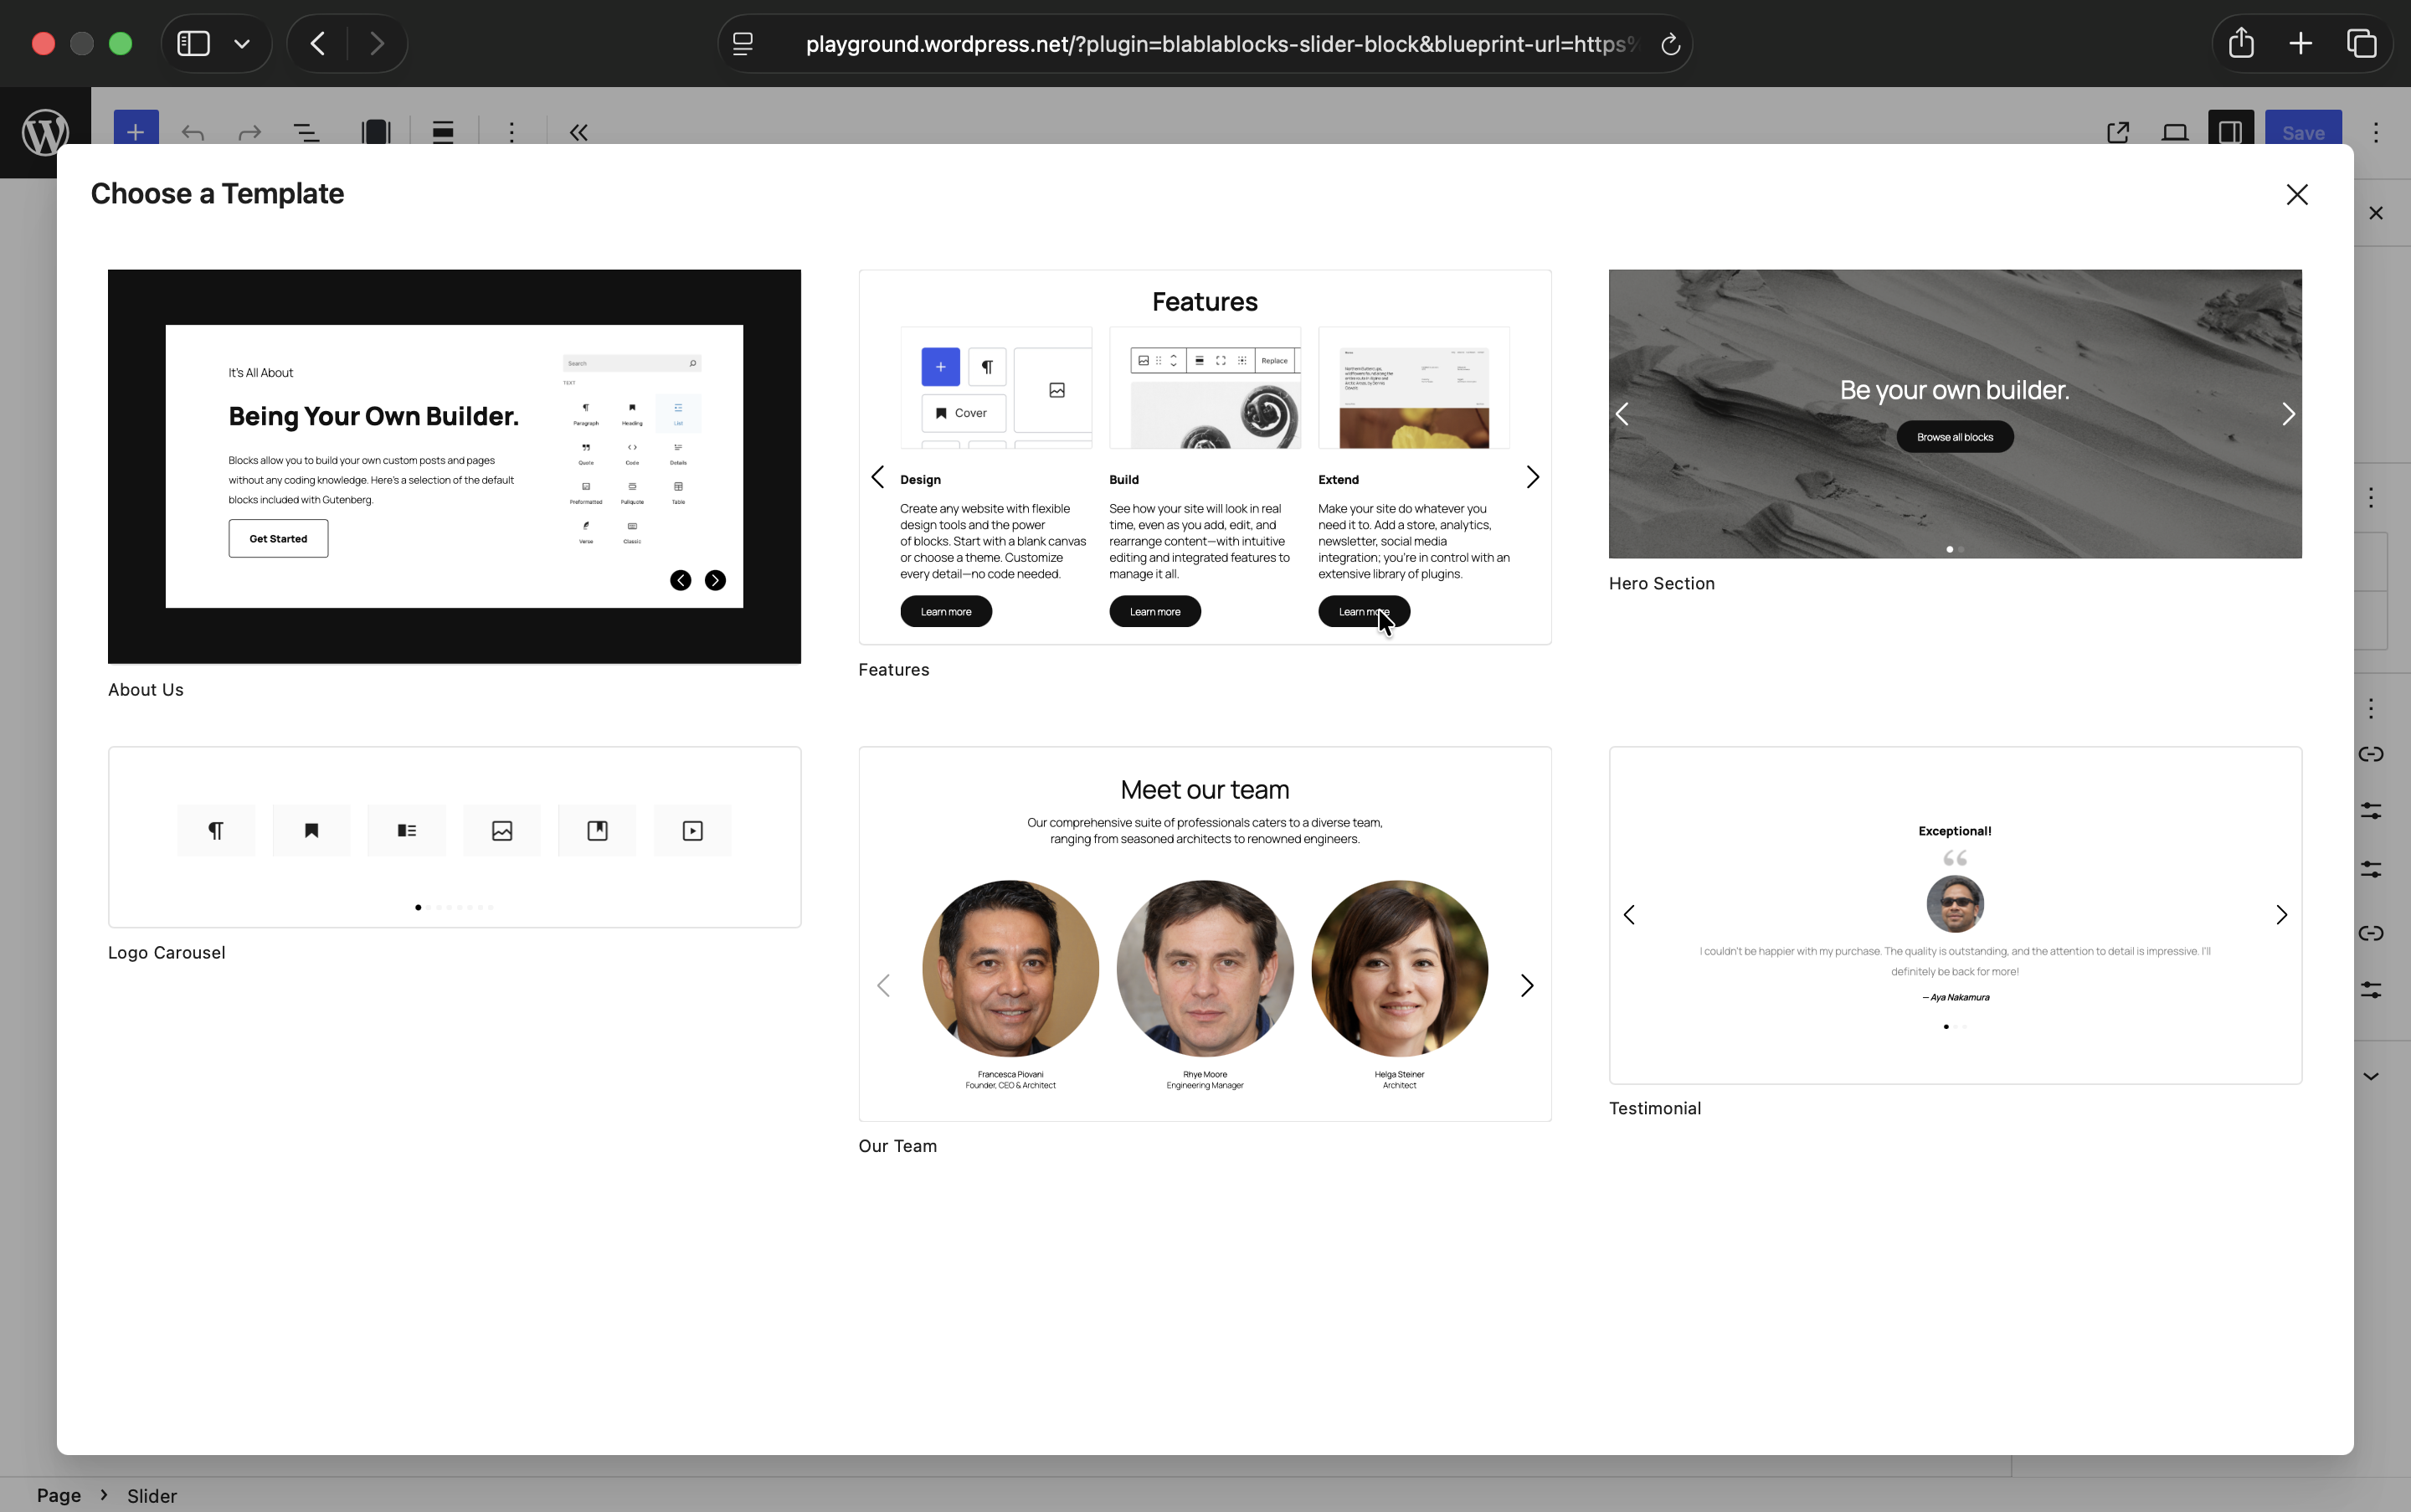Viewport: 2411px width, 1512px height.
Task: Go forward with the browser forward arrow
Action: coord(376,44)
